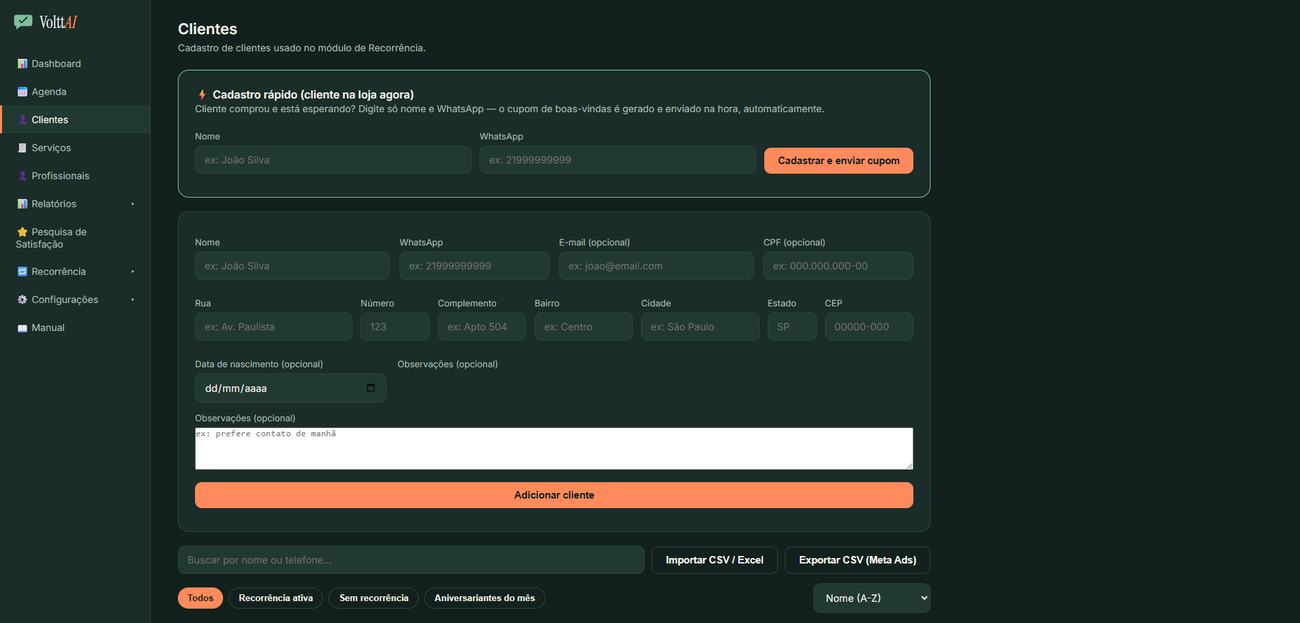Select the Aniversariantes do mês filter chip
Viewport: 1300px width, 623px height.
click(484, 598)
